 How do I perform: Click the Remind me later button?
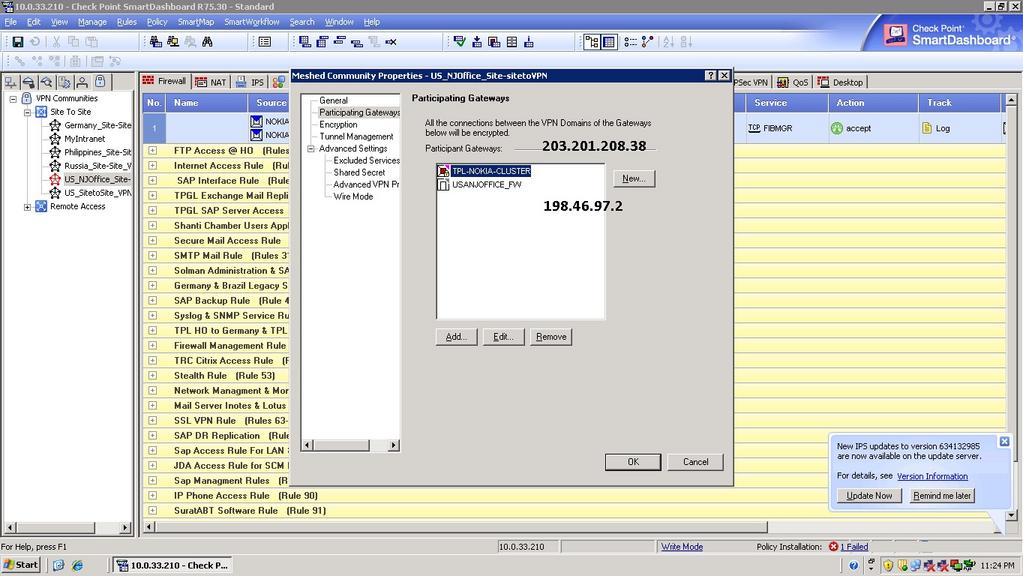[x=942, y=496]
